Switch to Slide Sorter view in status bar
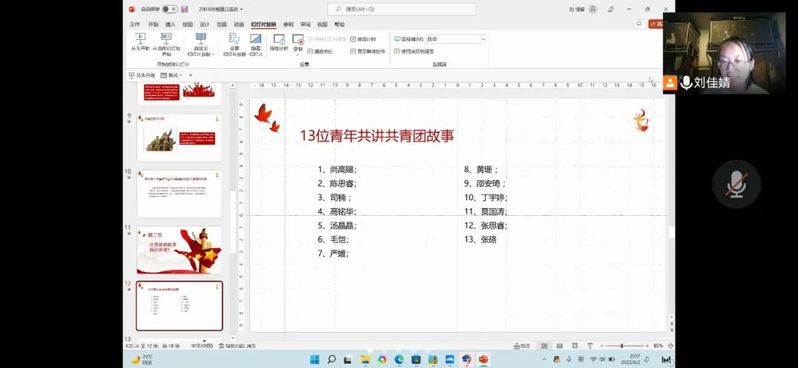This screenshot has height=368, width=798. [559, 346]
